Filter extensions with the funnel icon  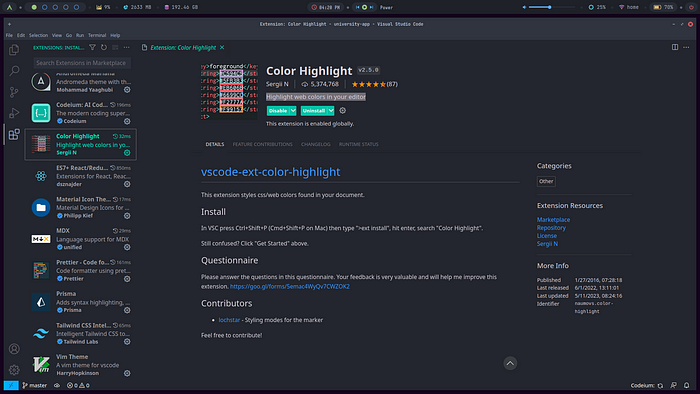92,47
